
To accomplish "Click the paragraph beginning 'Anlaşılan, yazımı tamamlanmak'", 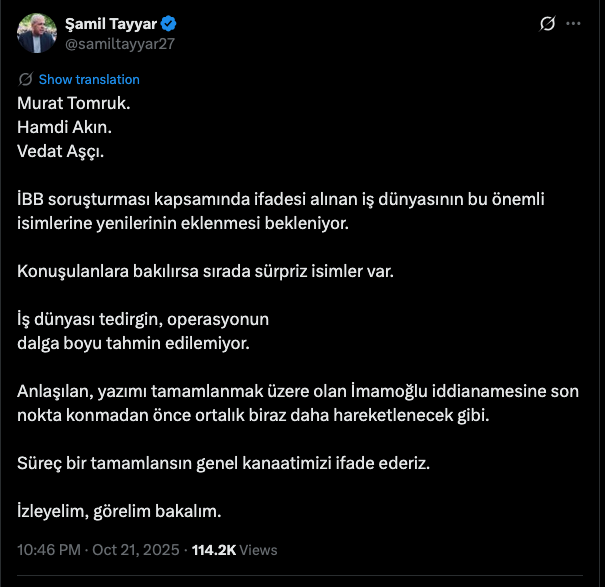I will click(297, 402).
